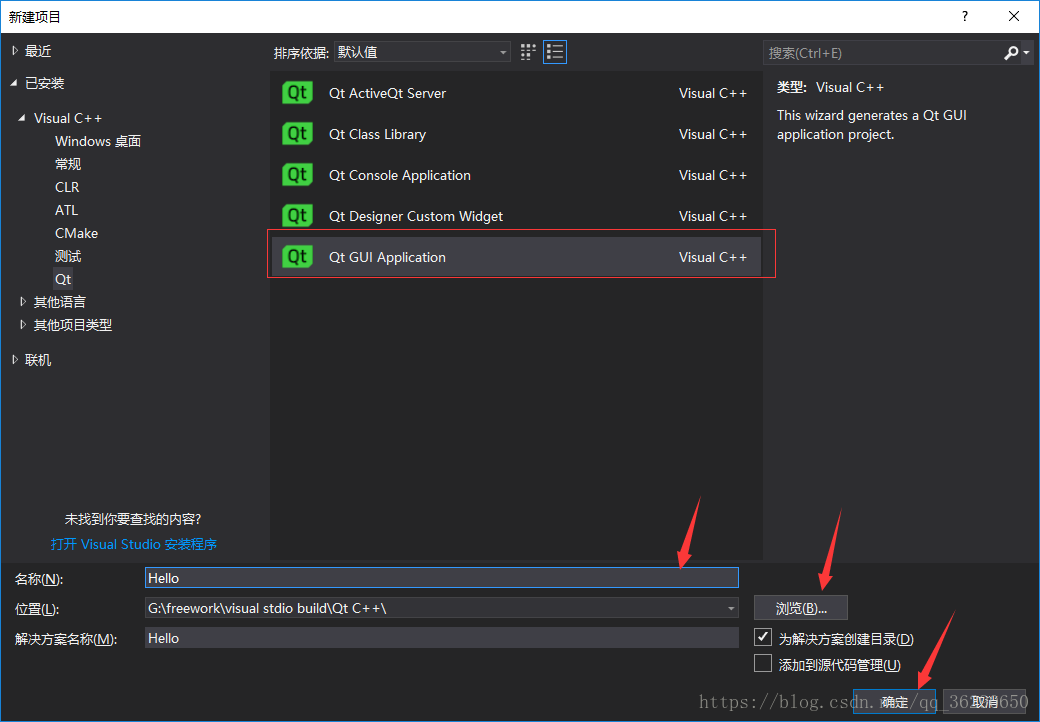
Task: Click the search magnifier icon
Action: pos(1011,53)
